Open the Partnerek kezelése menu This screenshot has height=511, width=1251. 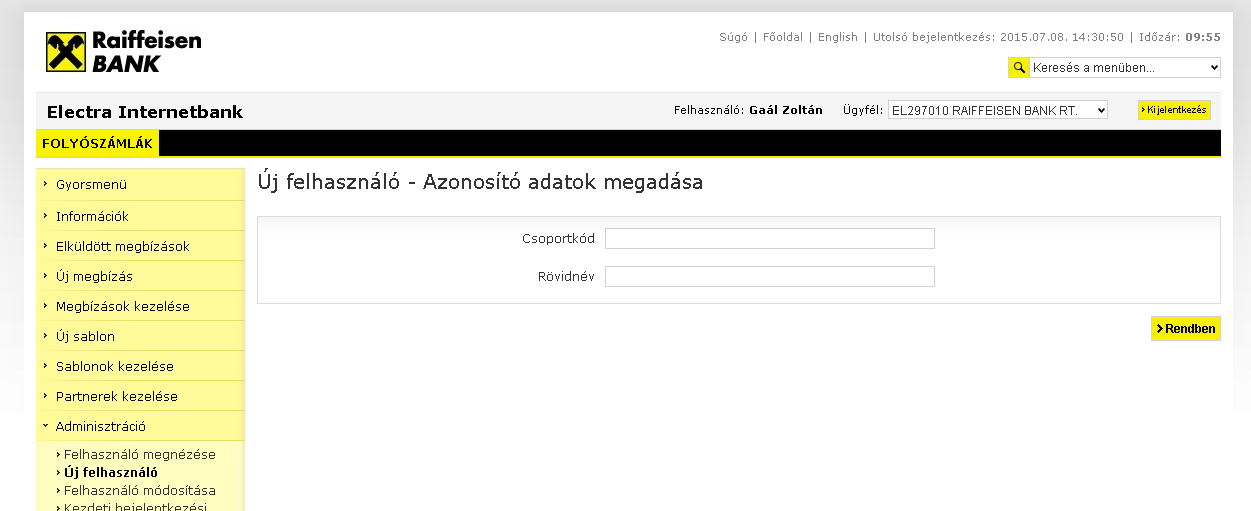[140, 396]
